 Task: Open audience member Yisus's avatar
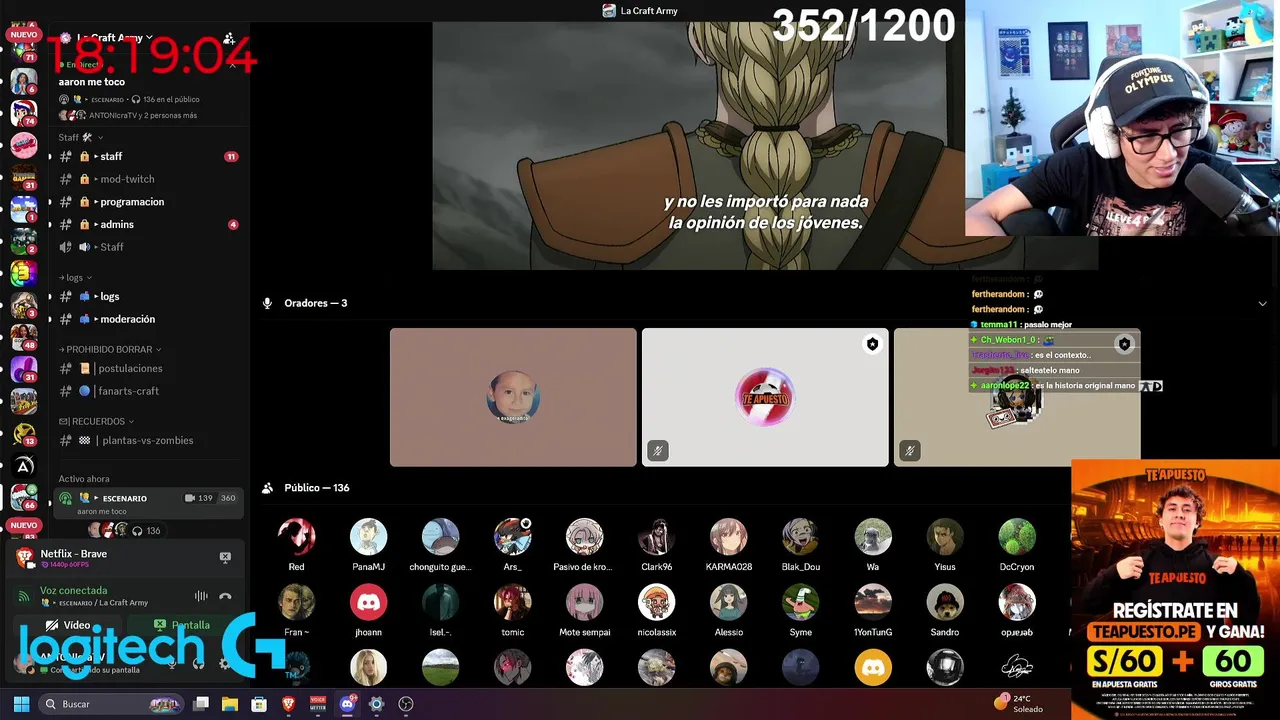coord(944,537)
